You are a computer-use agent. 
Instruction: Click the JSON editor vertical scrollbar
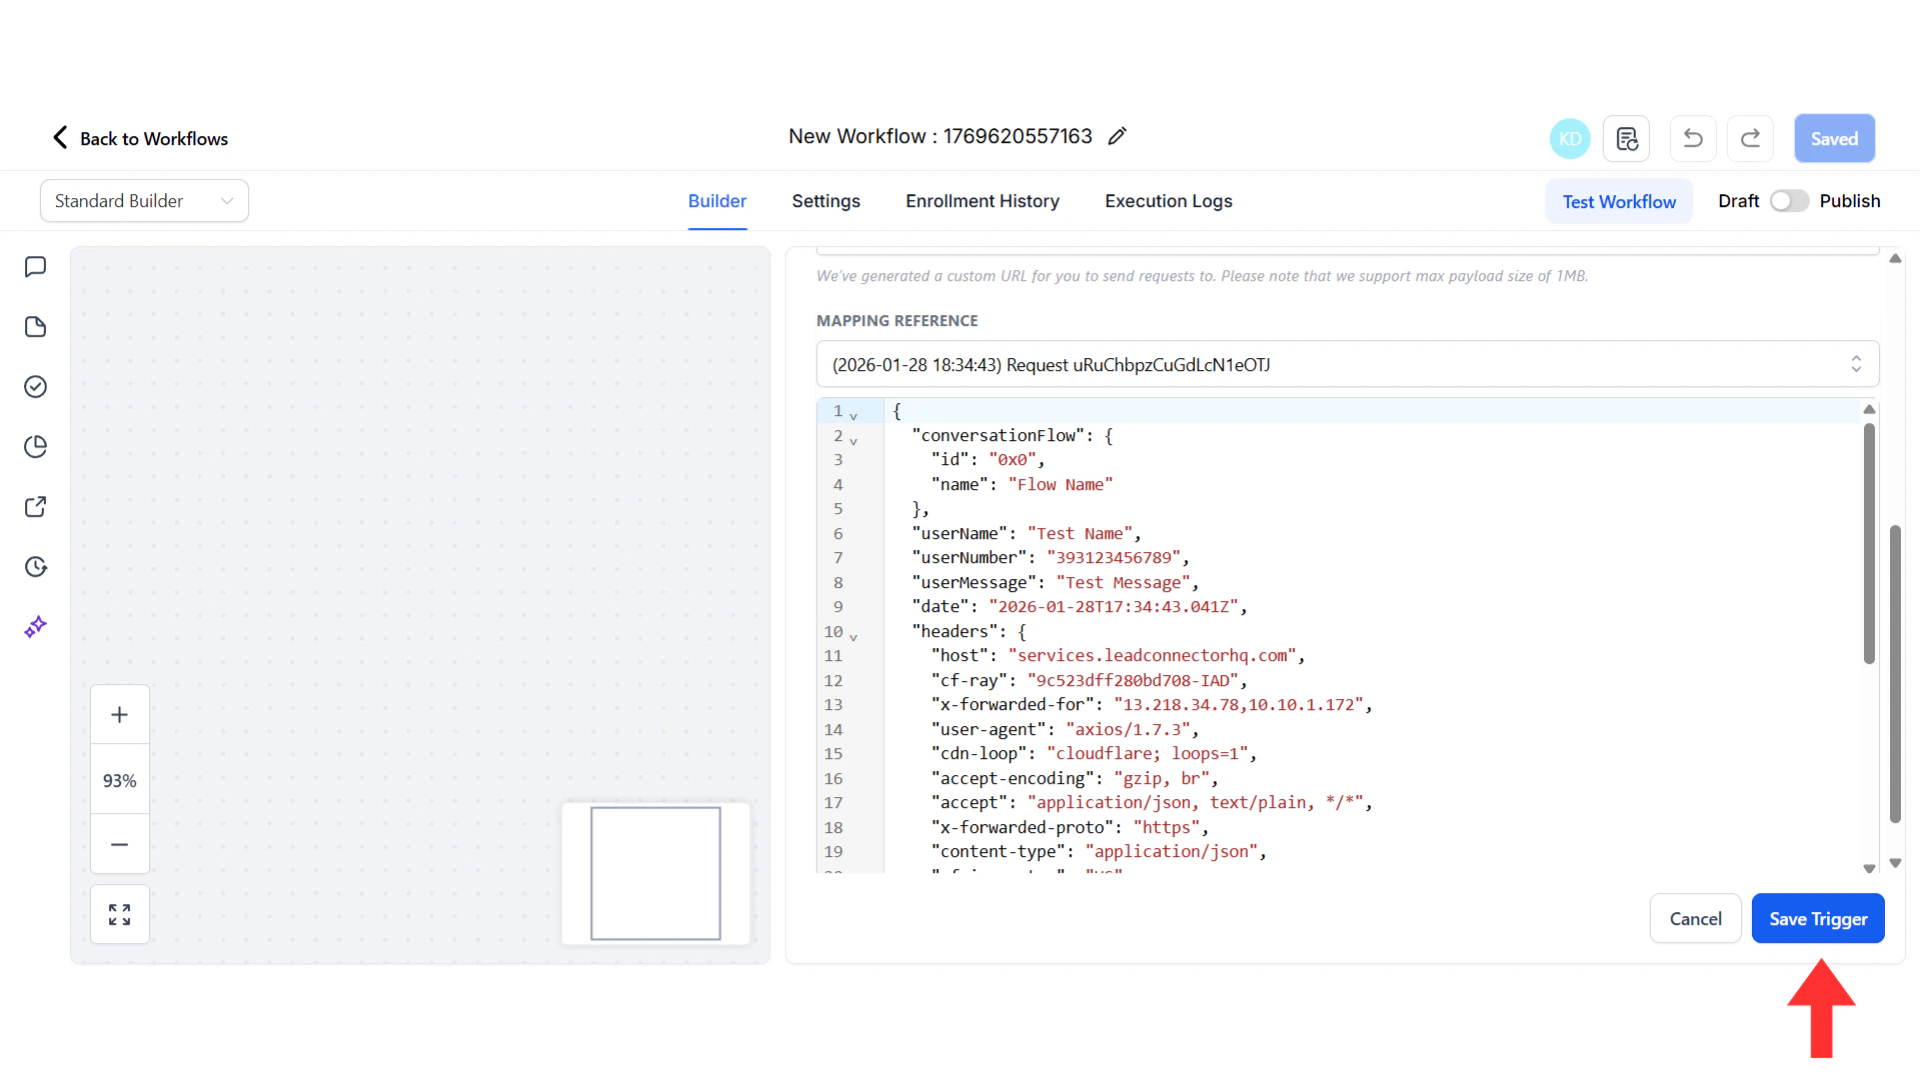(x=1868, y=543)
